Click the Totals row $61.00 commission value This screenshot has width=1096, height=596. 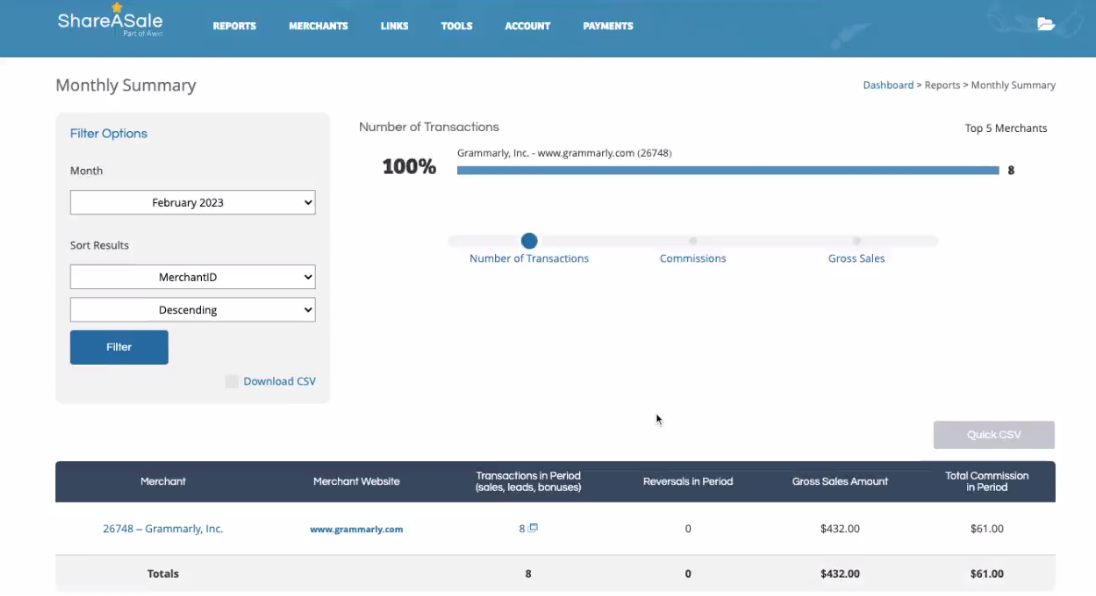987,574
